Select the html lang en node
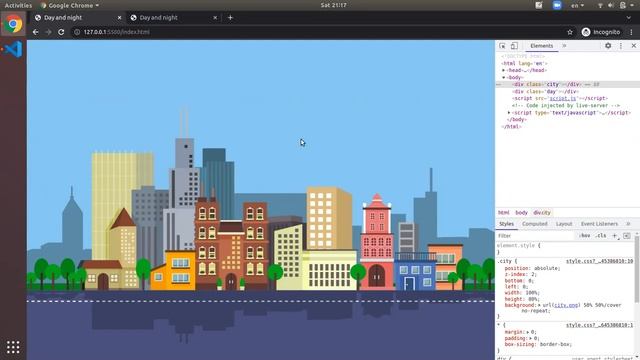 tap(524, 63)
